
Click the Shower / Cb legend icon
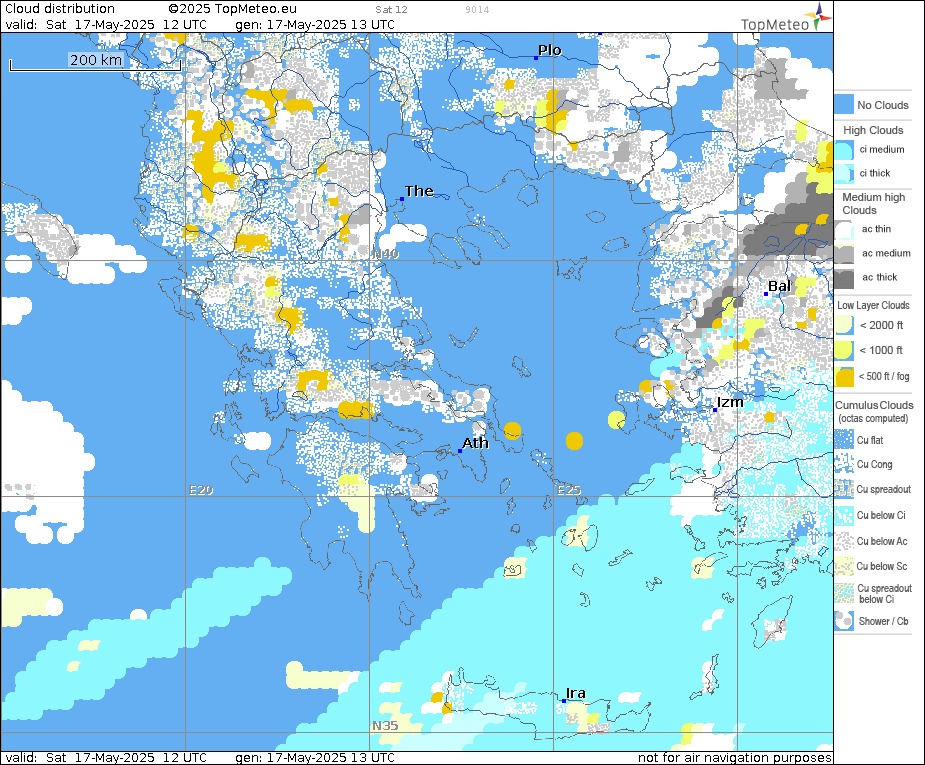coord(844,621)
